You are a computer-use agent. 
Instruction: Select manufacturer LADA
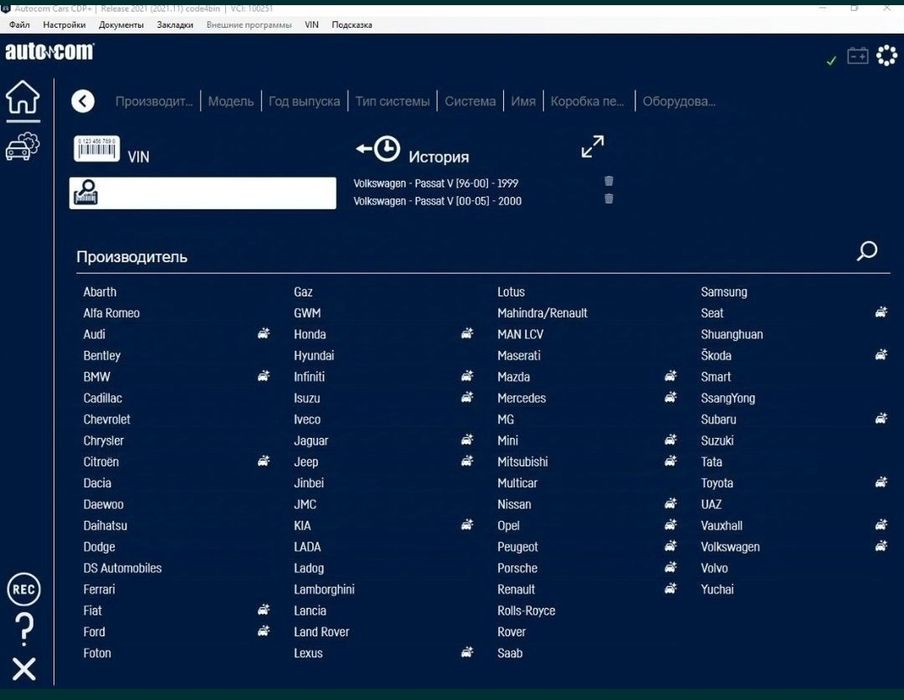pos(307,547)
